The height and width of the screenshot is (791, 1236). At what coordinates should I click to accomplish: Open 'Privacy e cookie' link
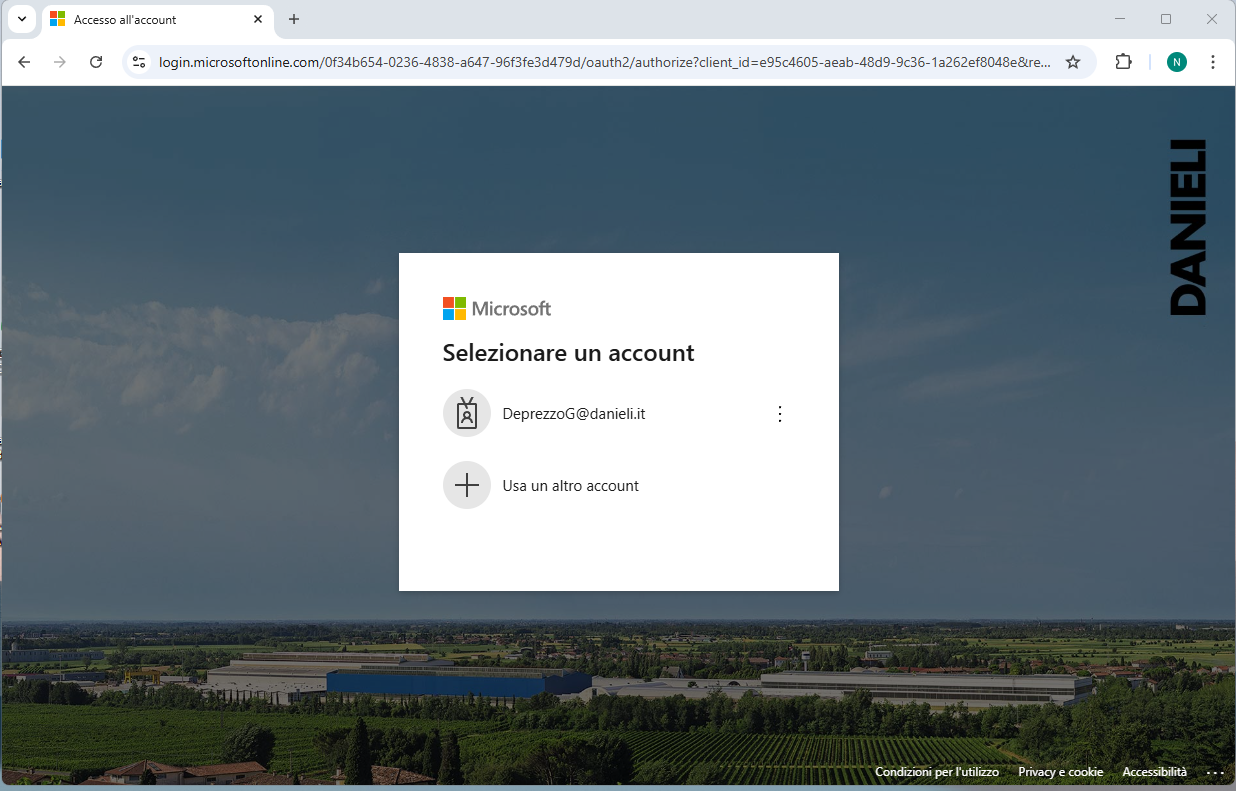pyautogui.click(x=1060, y=772)
